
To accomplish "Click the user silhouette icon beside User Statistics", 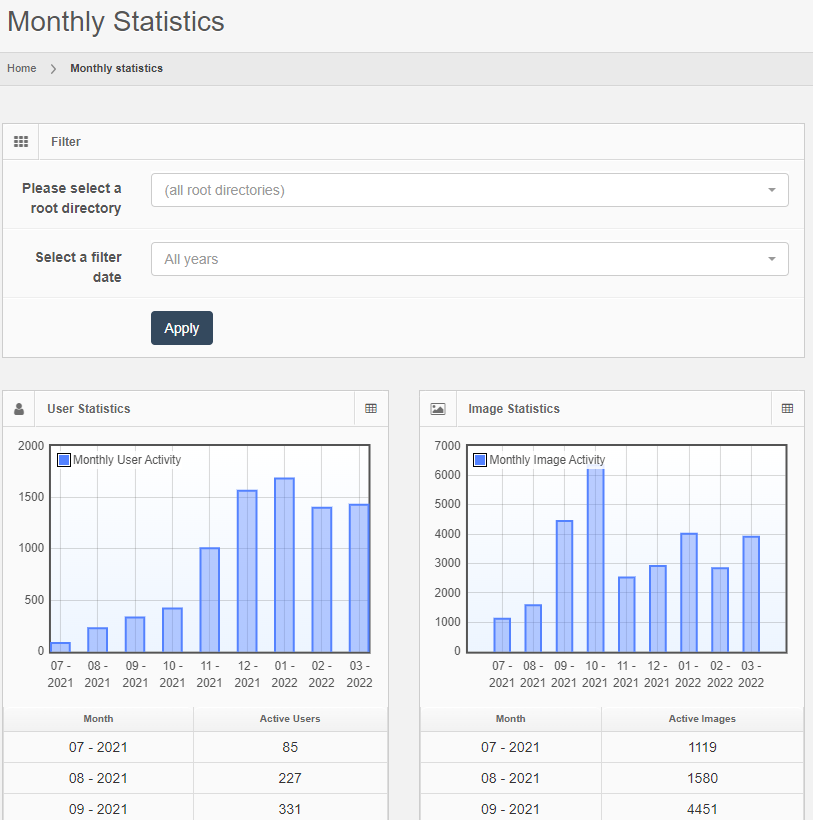I will click(x=19, y=409).
